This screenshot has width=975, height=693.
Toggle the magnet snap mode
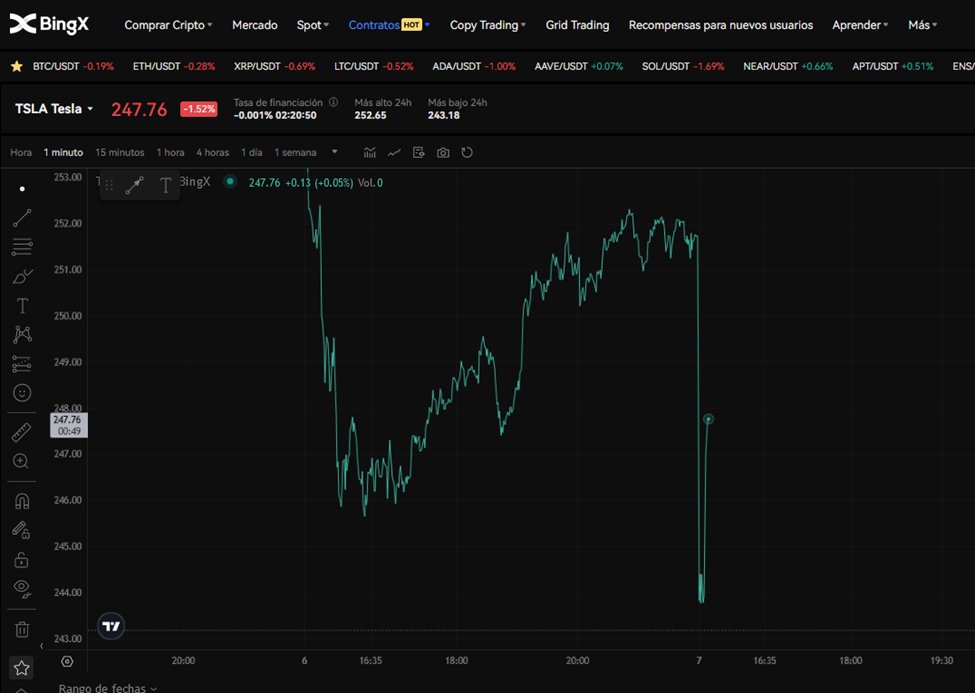(22, 501)
